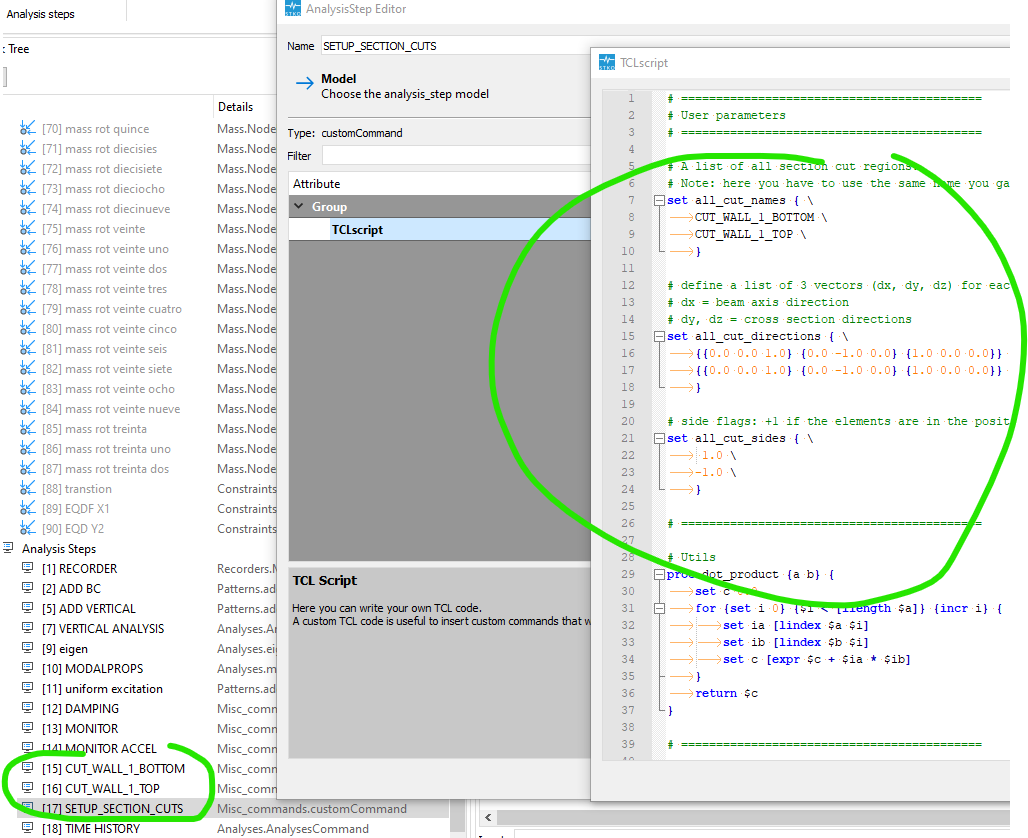Click line number 19 in gutter
The width and height of the screenshot is (1028, 838).
tap(628, 404)
